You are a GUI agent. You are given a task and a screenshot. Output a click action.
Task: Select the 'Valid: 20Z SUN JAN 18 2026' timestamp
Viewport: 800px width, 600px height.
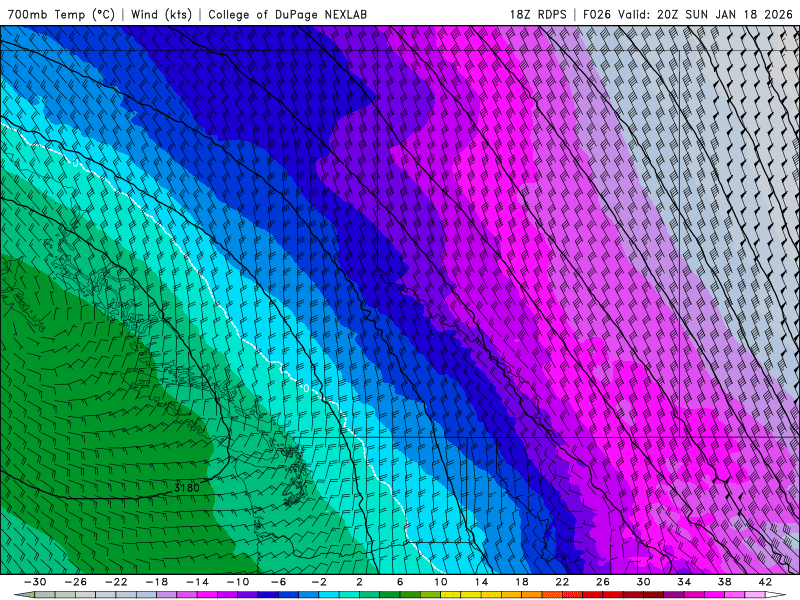click(x=706, y=14)
